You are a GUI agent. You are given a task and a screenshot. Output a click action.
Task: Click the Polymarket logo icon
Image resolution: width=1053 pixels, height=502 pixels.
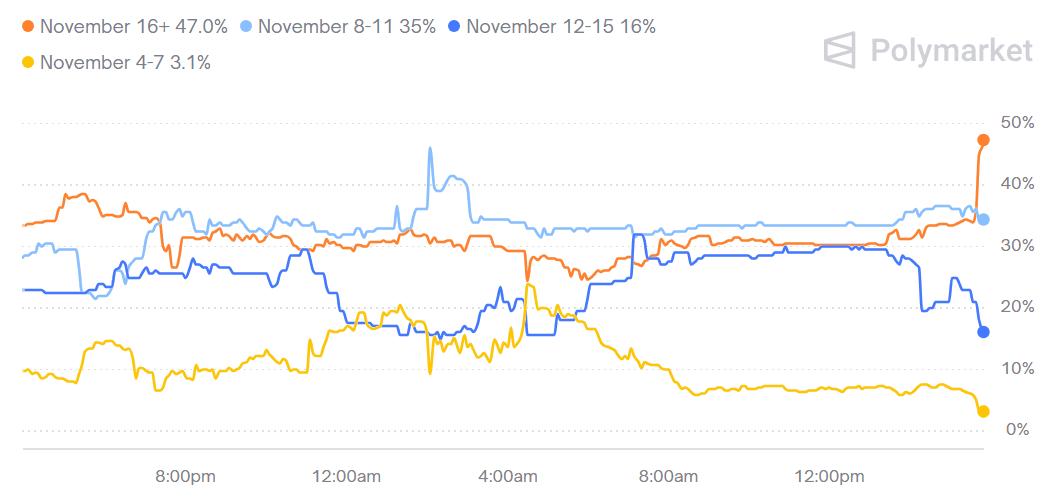tap(840, 49)
